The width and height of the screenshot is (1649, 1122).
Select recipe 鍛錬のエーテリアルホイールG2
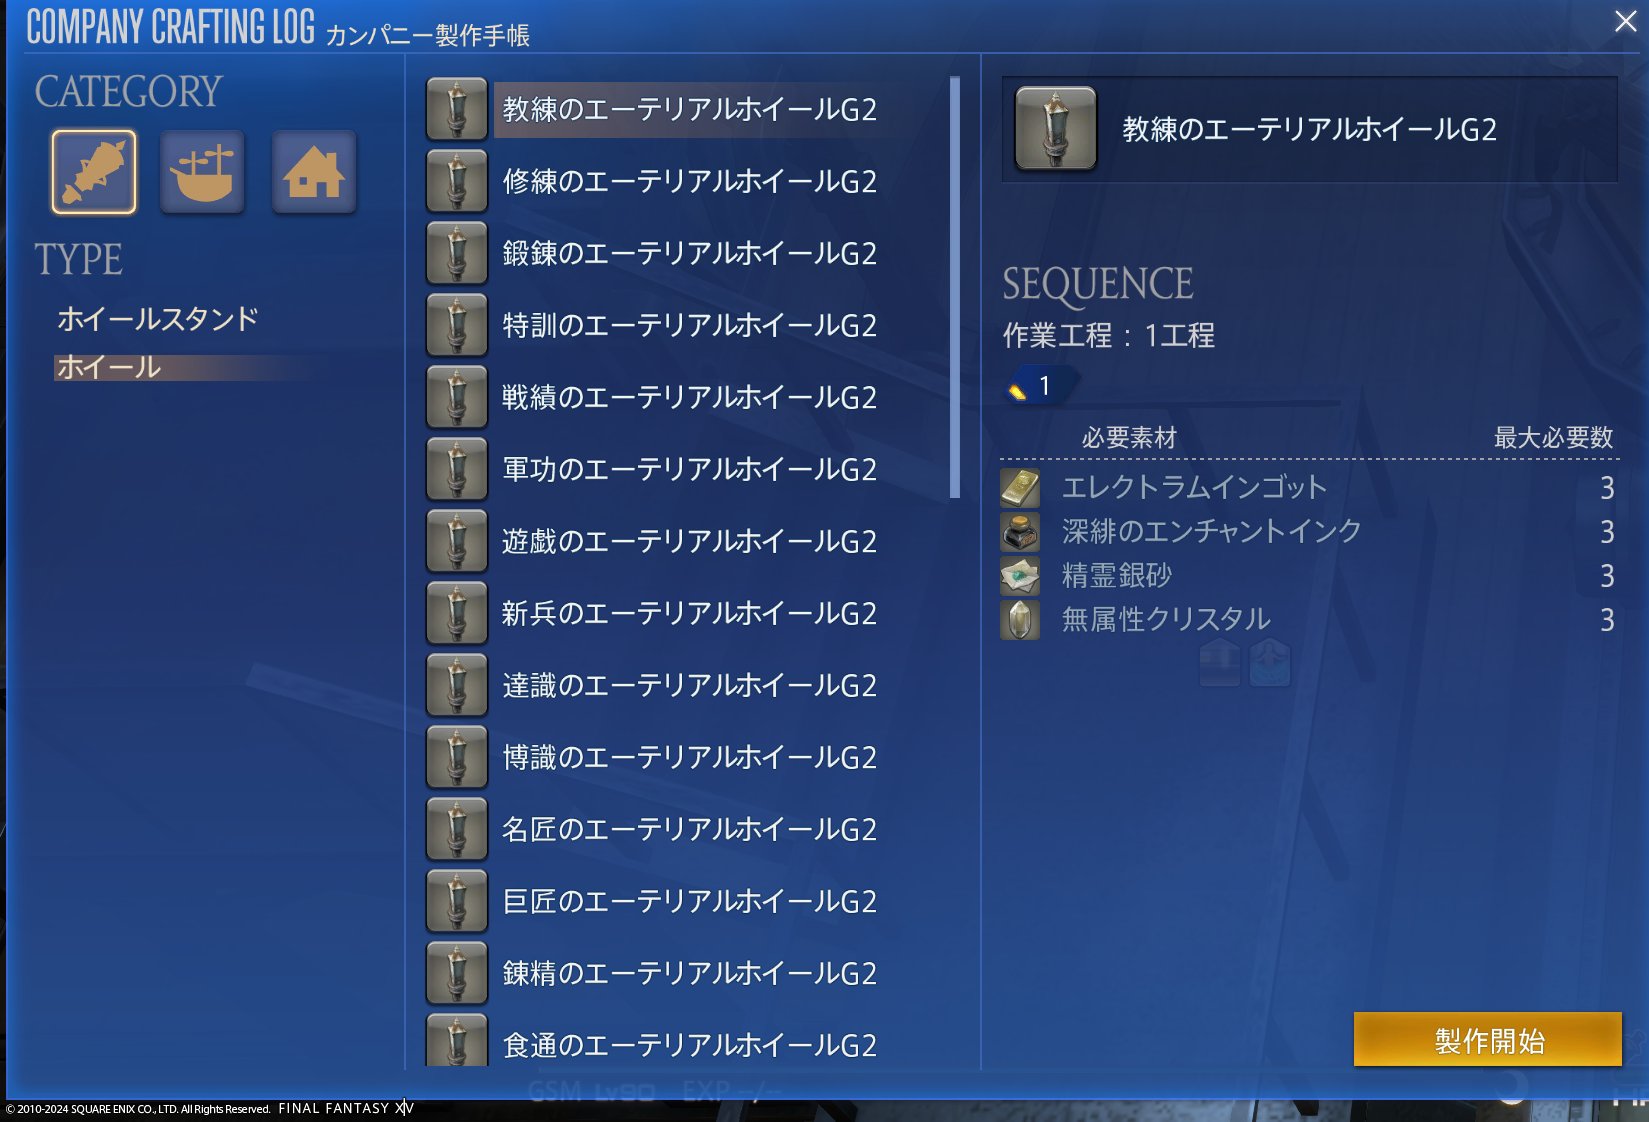(690, 253)
